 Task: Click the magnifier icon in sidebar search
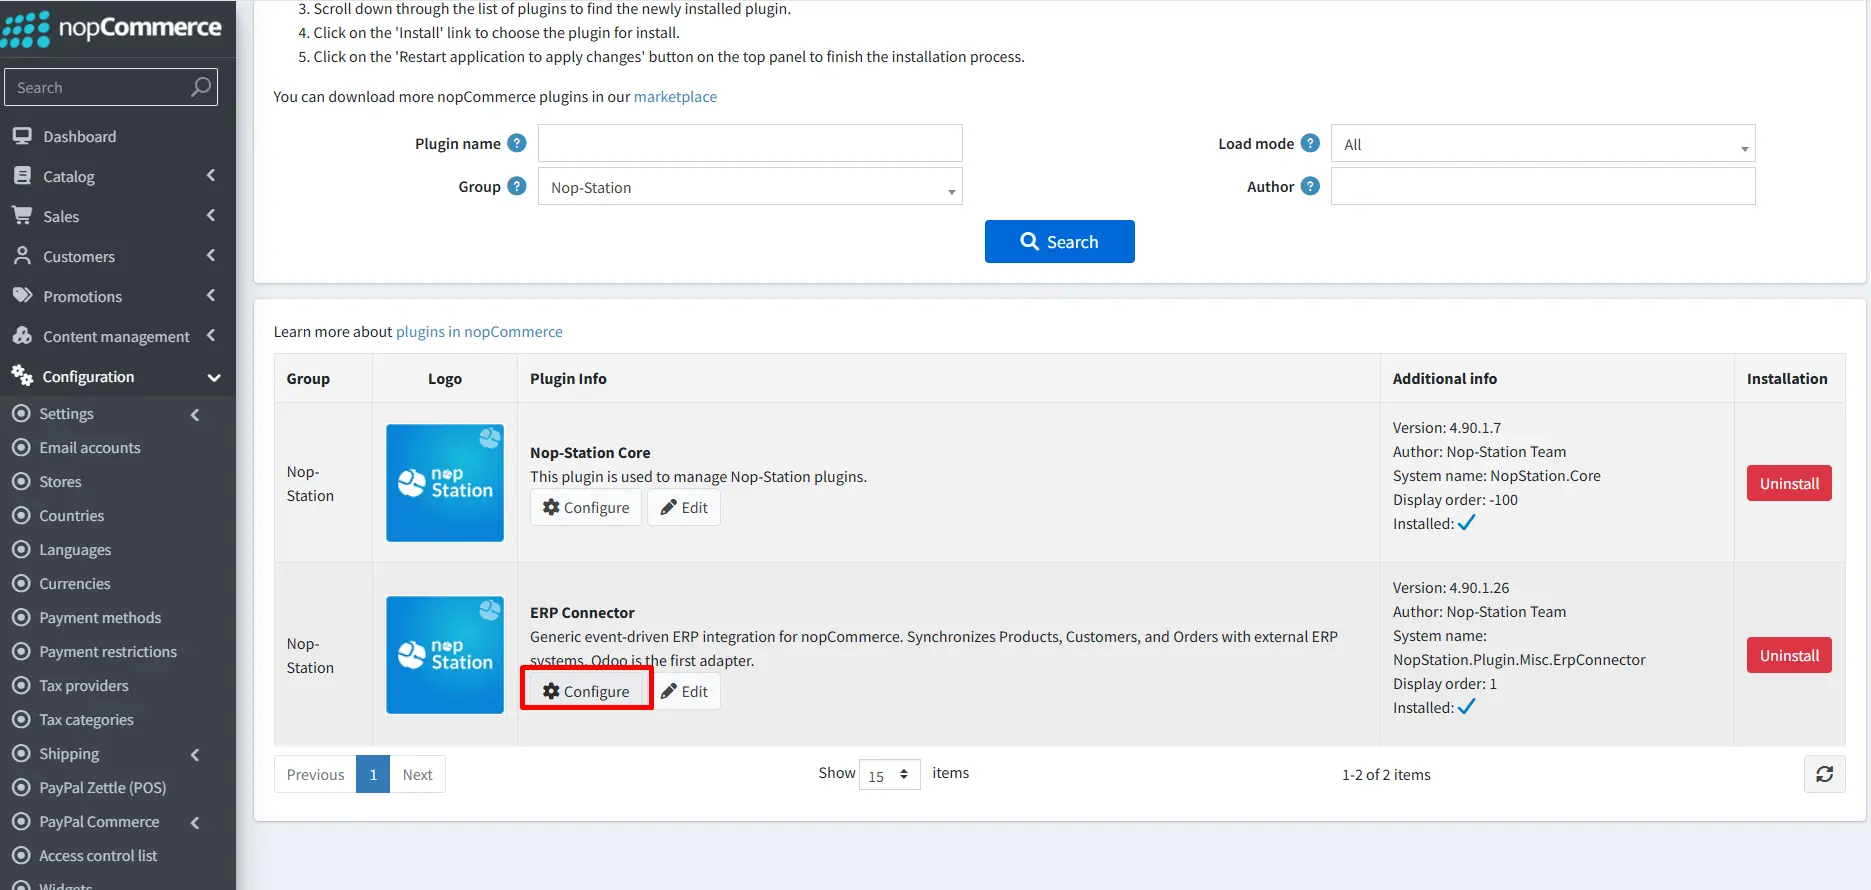[x=201, y=87]
